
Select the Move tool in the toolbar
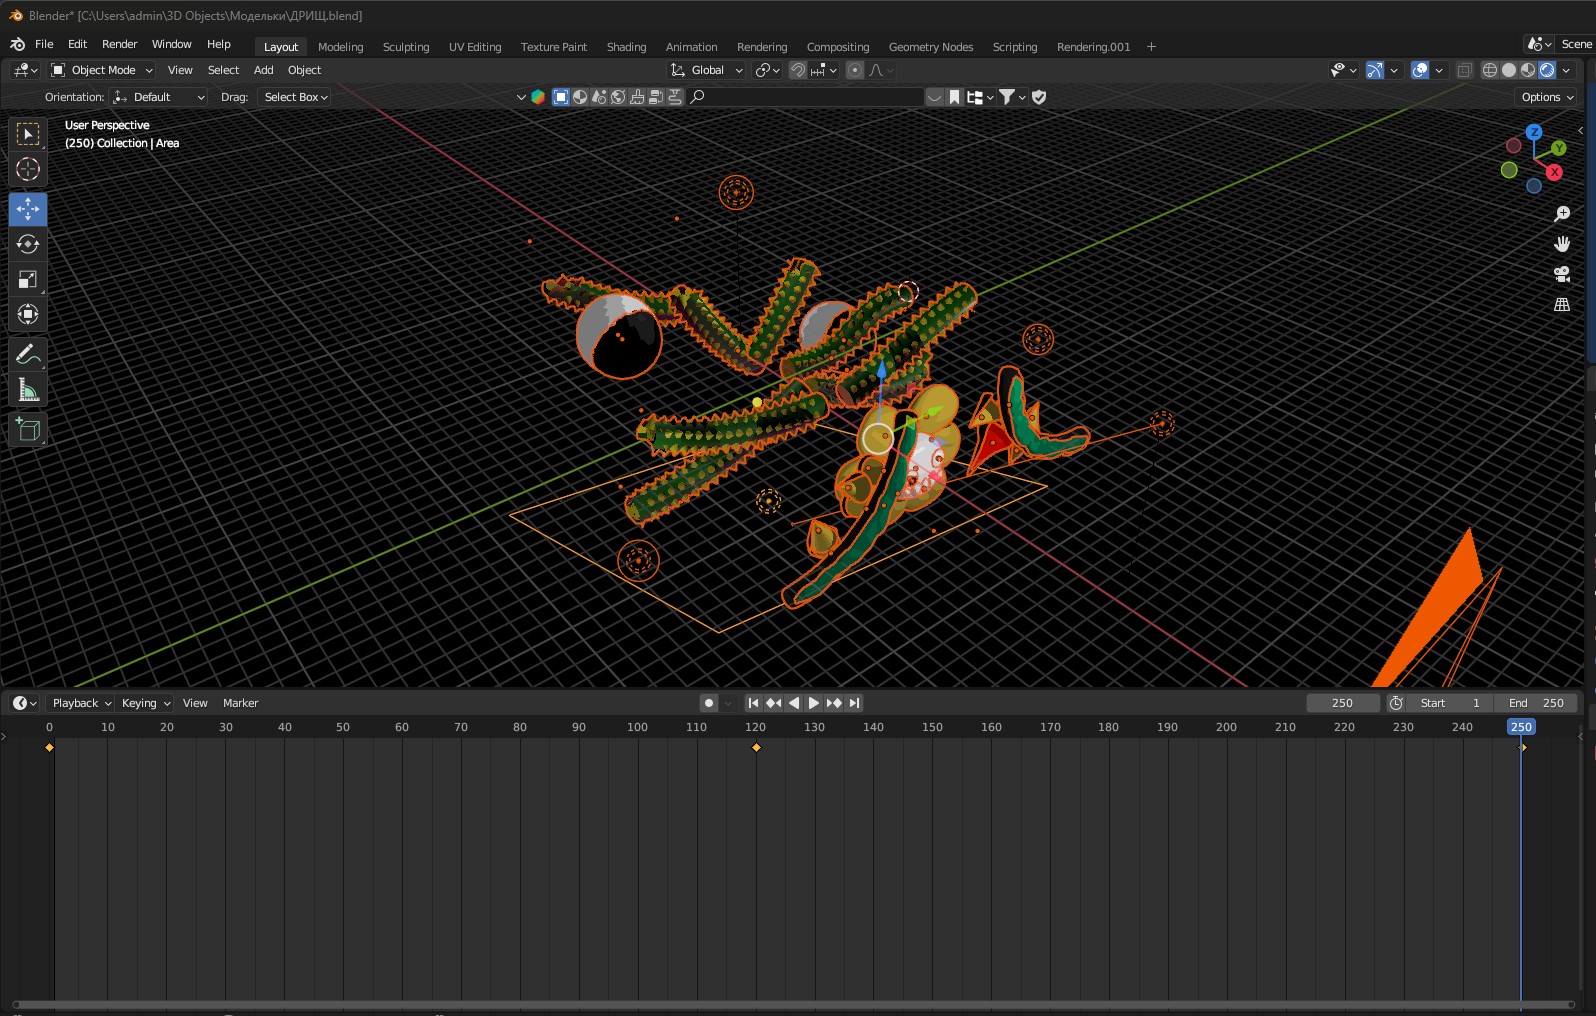[x=28, y=209]
